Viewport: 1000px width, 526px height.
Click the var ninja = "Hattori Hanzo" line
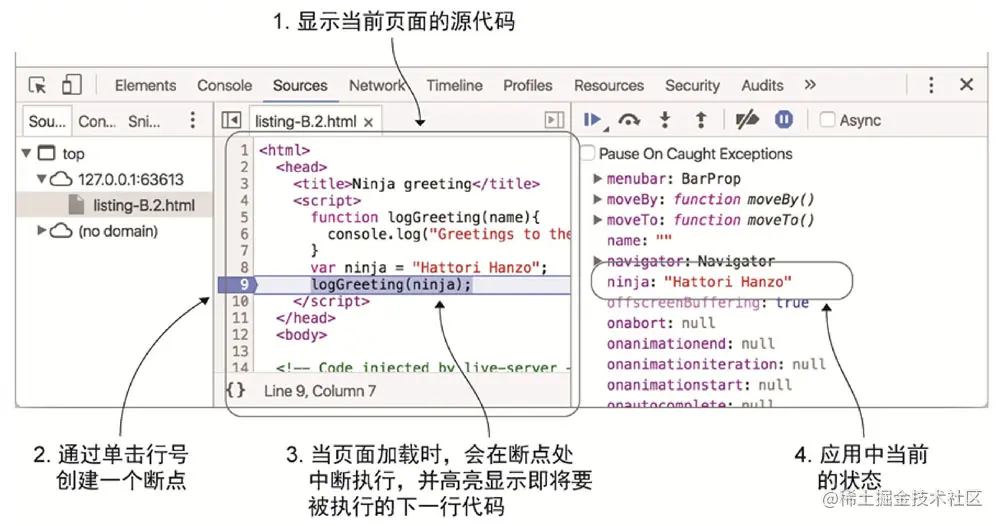[x=429, y=267]
